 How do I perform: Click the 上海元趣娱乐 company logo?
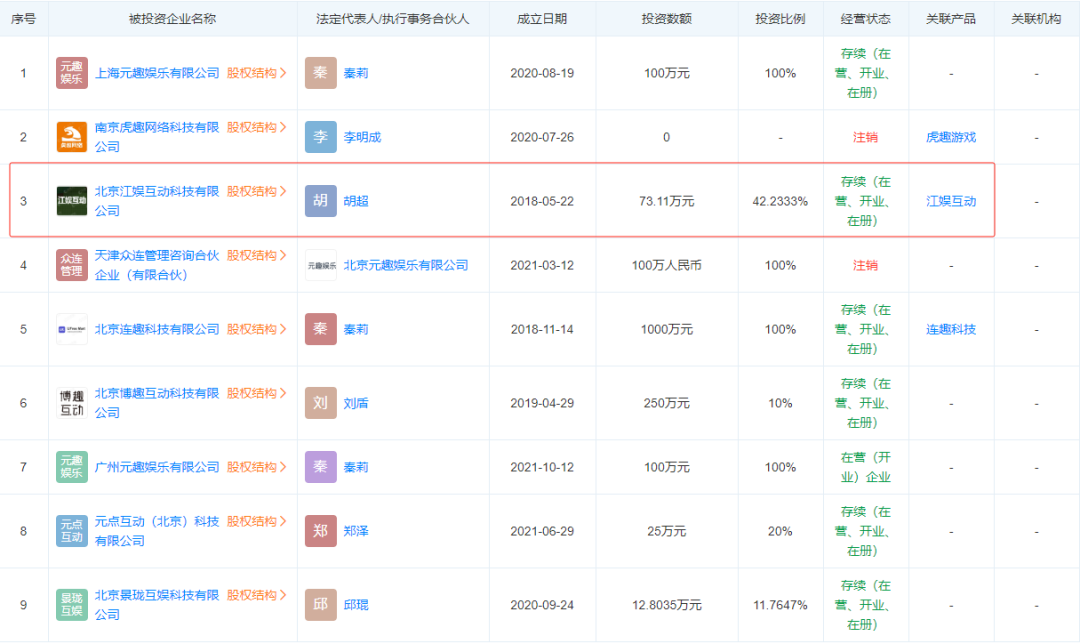pos(71,72)
